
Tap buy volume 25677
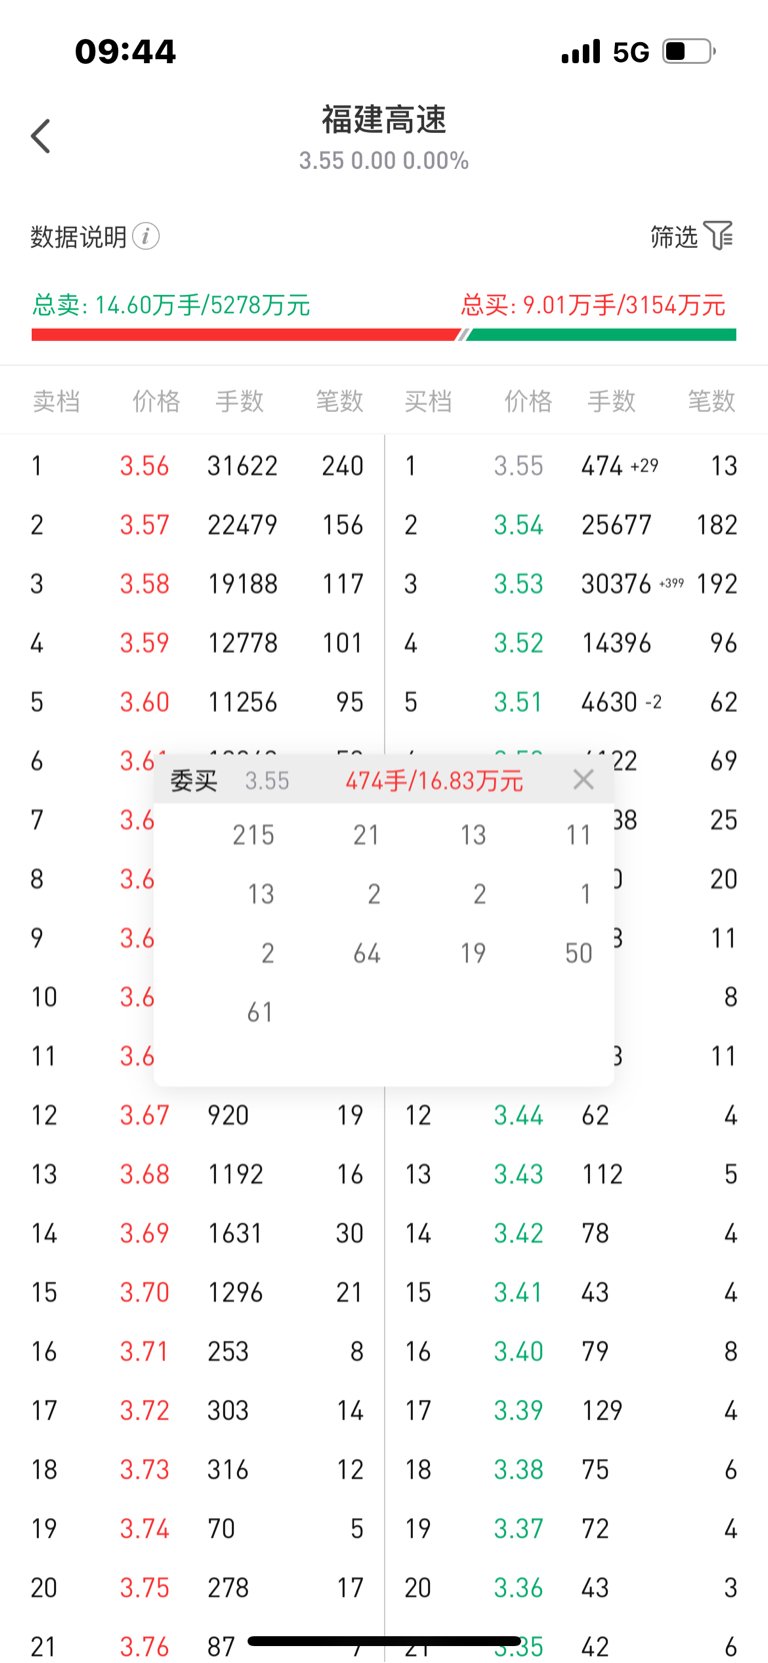(617, 525)
